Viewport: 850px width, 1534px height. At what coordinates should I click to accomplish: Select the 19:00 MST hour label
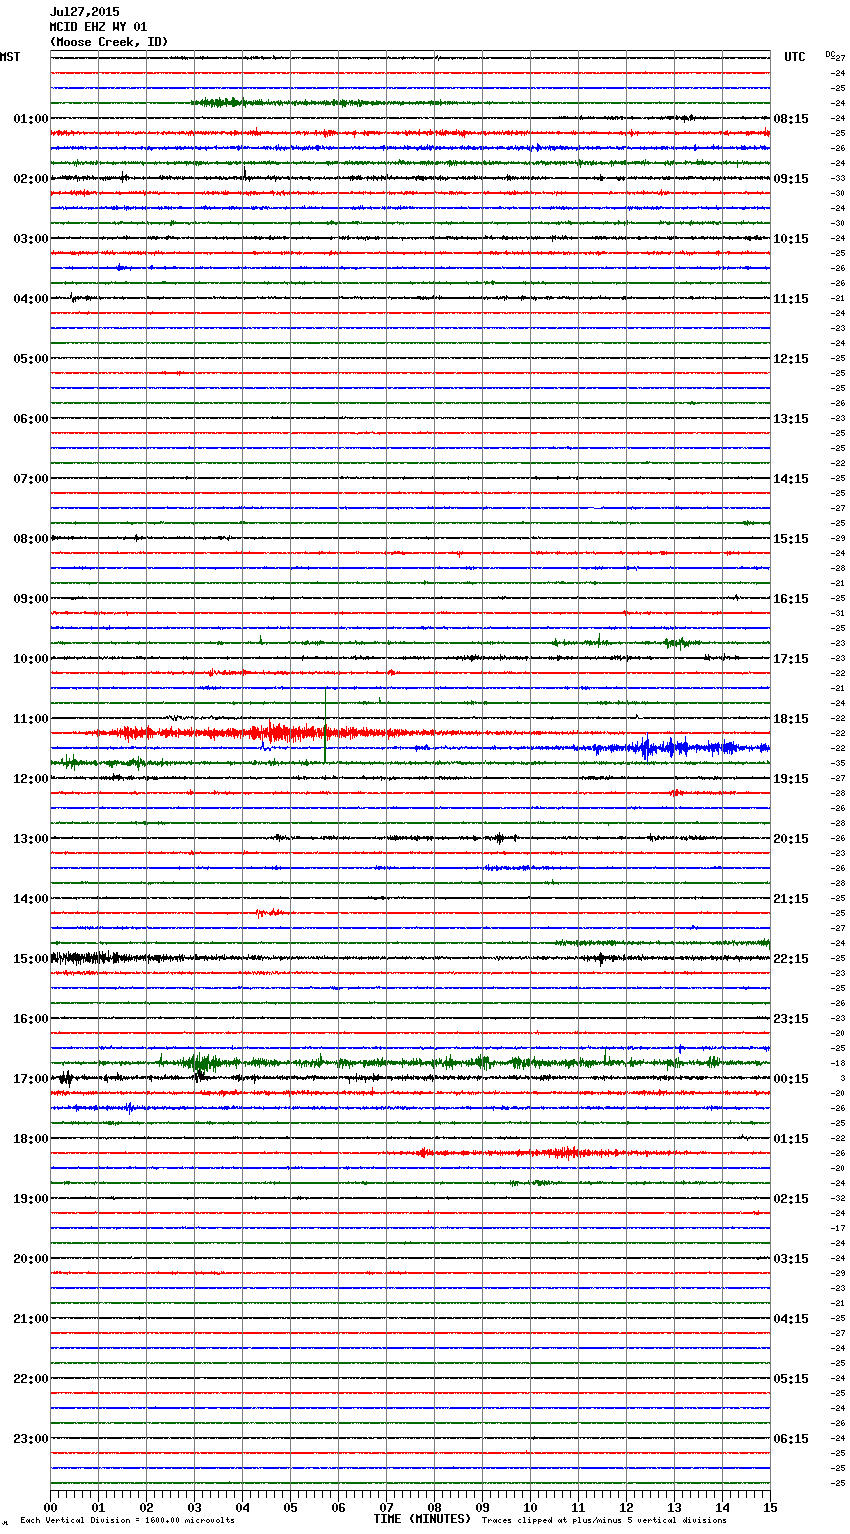pos(31,1199)
